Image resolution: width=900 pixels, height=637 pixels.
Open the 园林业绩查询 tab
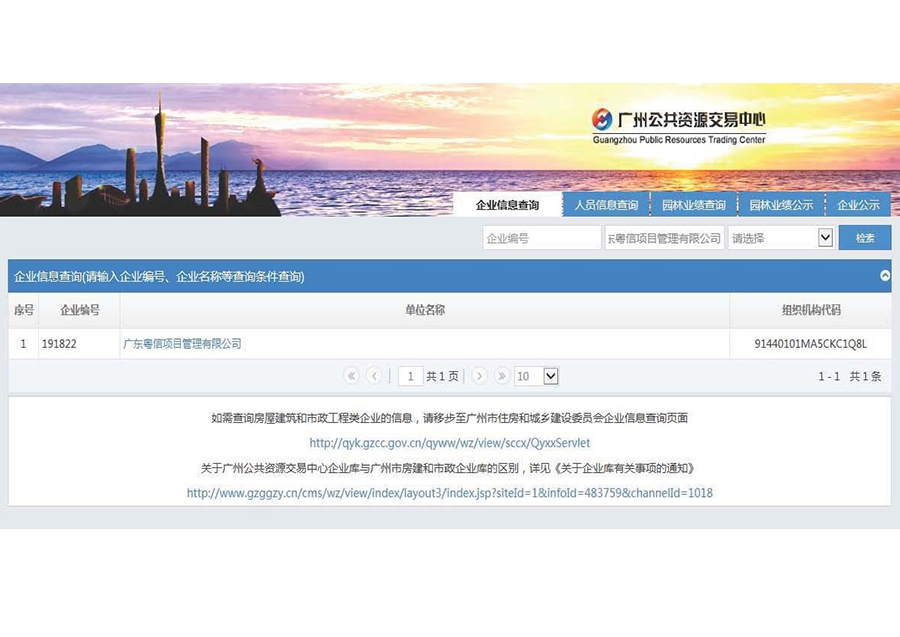[x=693, y=205]
